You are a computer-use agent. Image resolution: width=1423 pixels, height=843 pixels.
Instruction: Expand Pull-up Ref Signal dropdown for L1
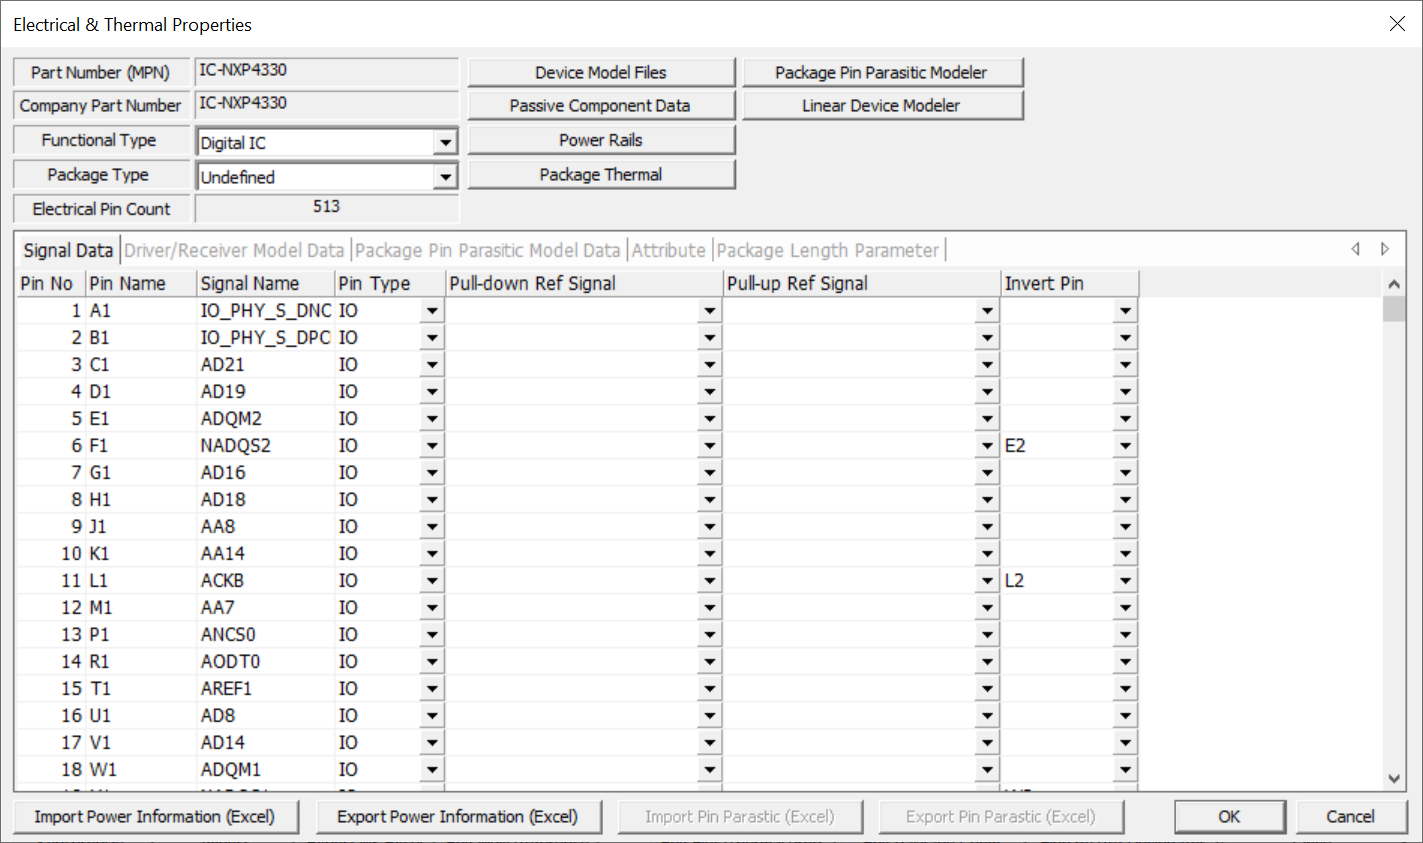pyautogui.click(x=987, y=581)
